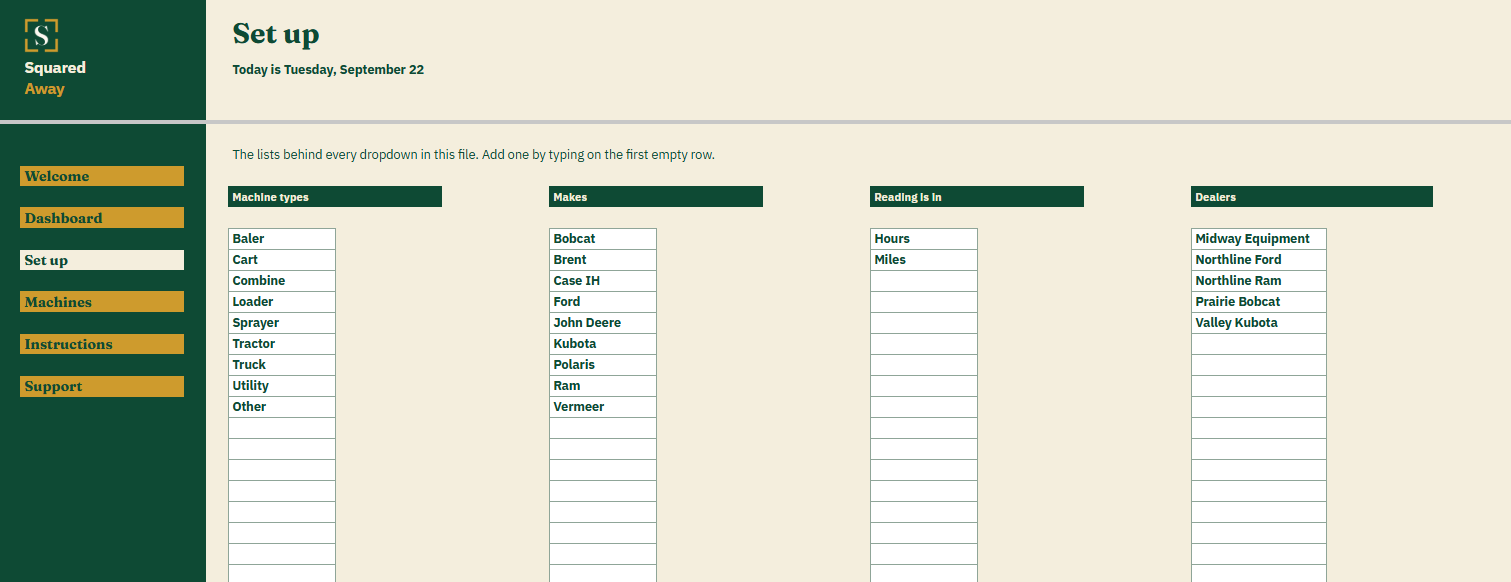Screen dimensions: 1511x582
Task: Click the Today is Tuesday, September 22 text
Action: click(328, 70)
